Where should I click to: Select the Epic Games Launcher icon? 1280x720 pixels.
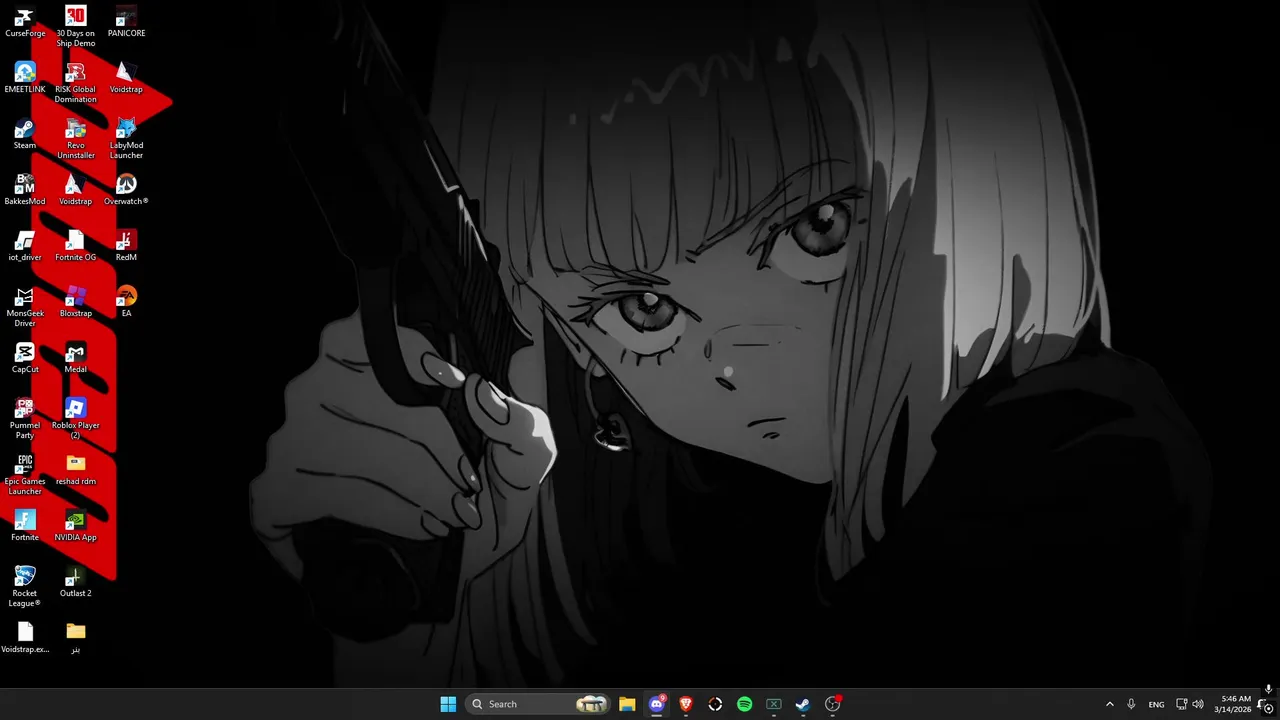(25, 475)
